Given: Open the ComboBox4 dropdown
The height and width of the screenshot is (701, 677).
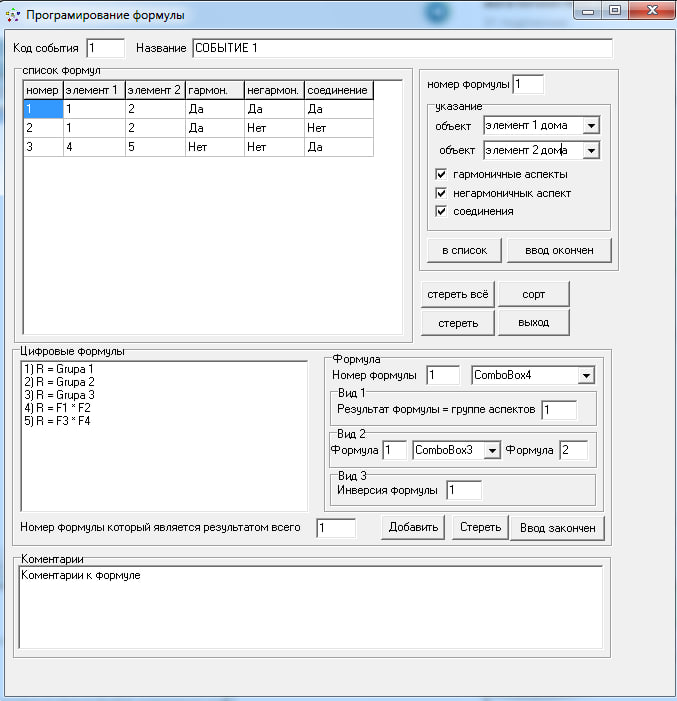Looking at the screenshot, I should click(x=586, y=375).
